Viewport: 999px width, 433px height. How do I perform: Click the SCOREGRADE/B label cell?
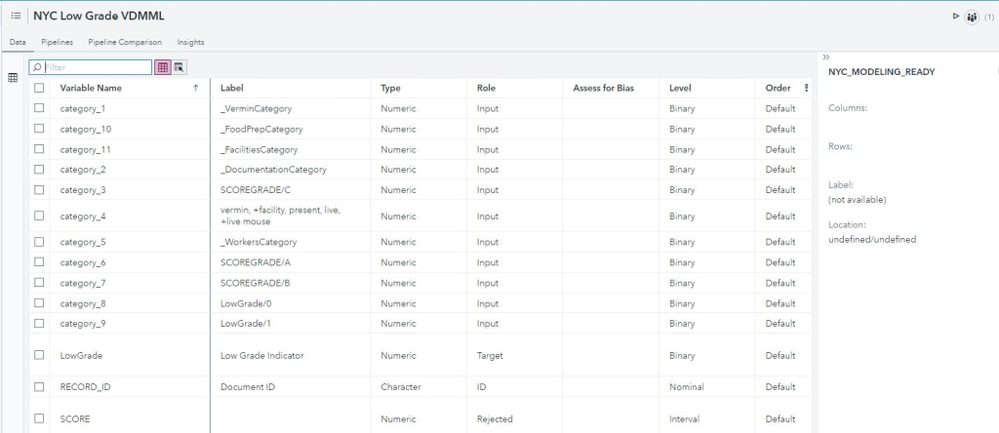pyautogui.click(x=255, y=283)
